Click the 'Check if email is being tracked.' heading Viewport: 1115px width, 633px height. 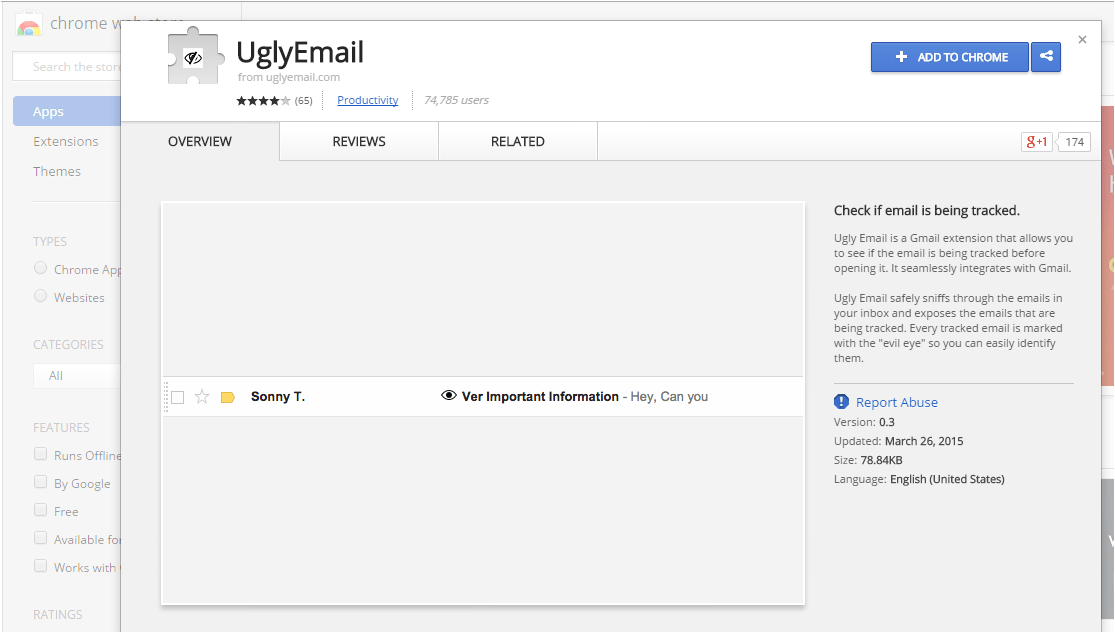point(927,211)
